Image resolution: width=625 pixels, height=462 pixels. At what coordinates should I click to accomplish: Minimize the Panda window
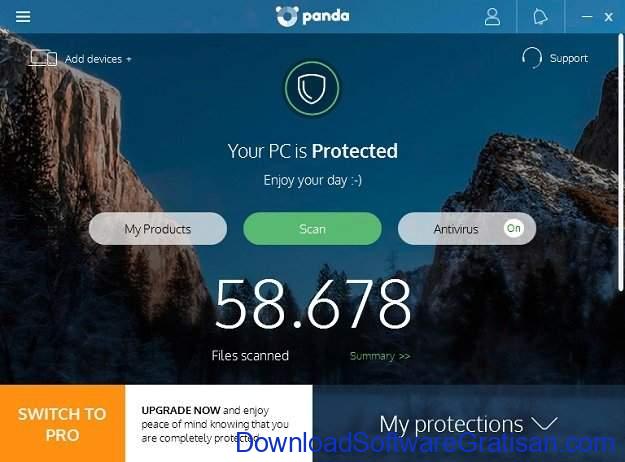coord(586,17)
